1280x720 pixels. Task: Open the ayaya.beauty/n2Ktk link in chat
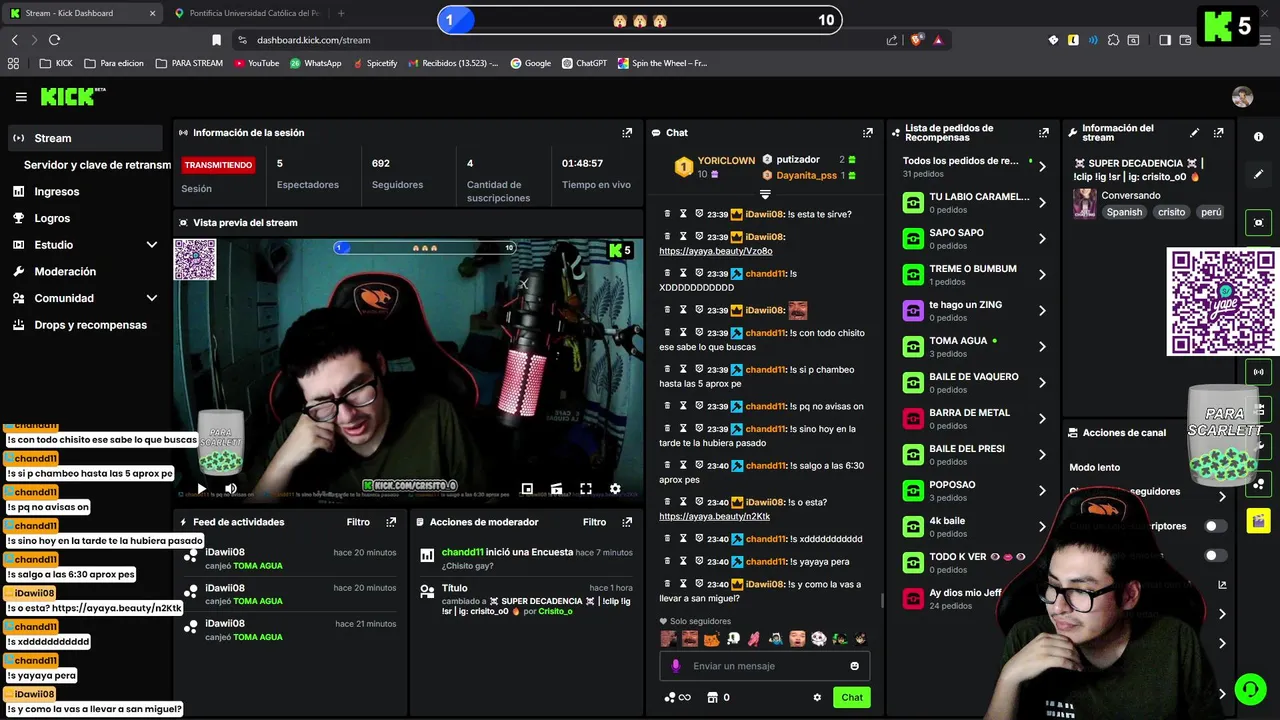coord(714,516)
